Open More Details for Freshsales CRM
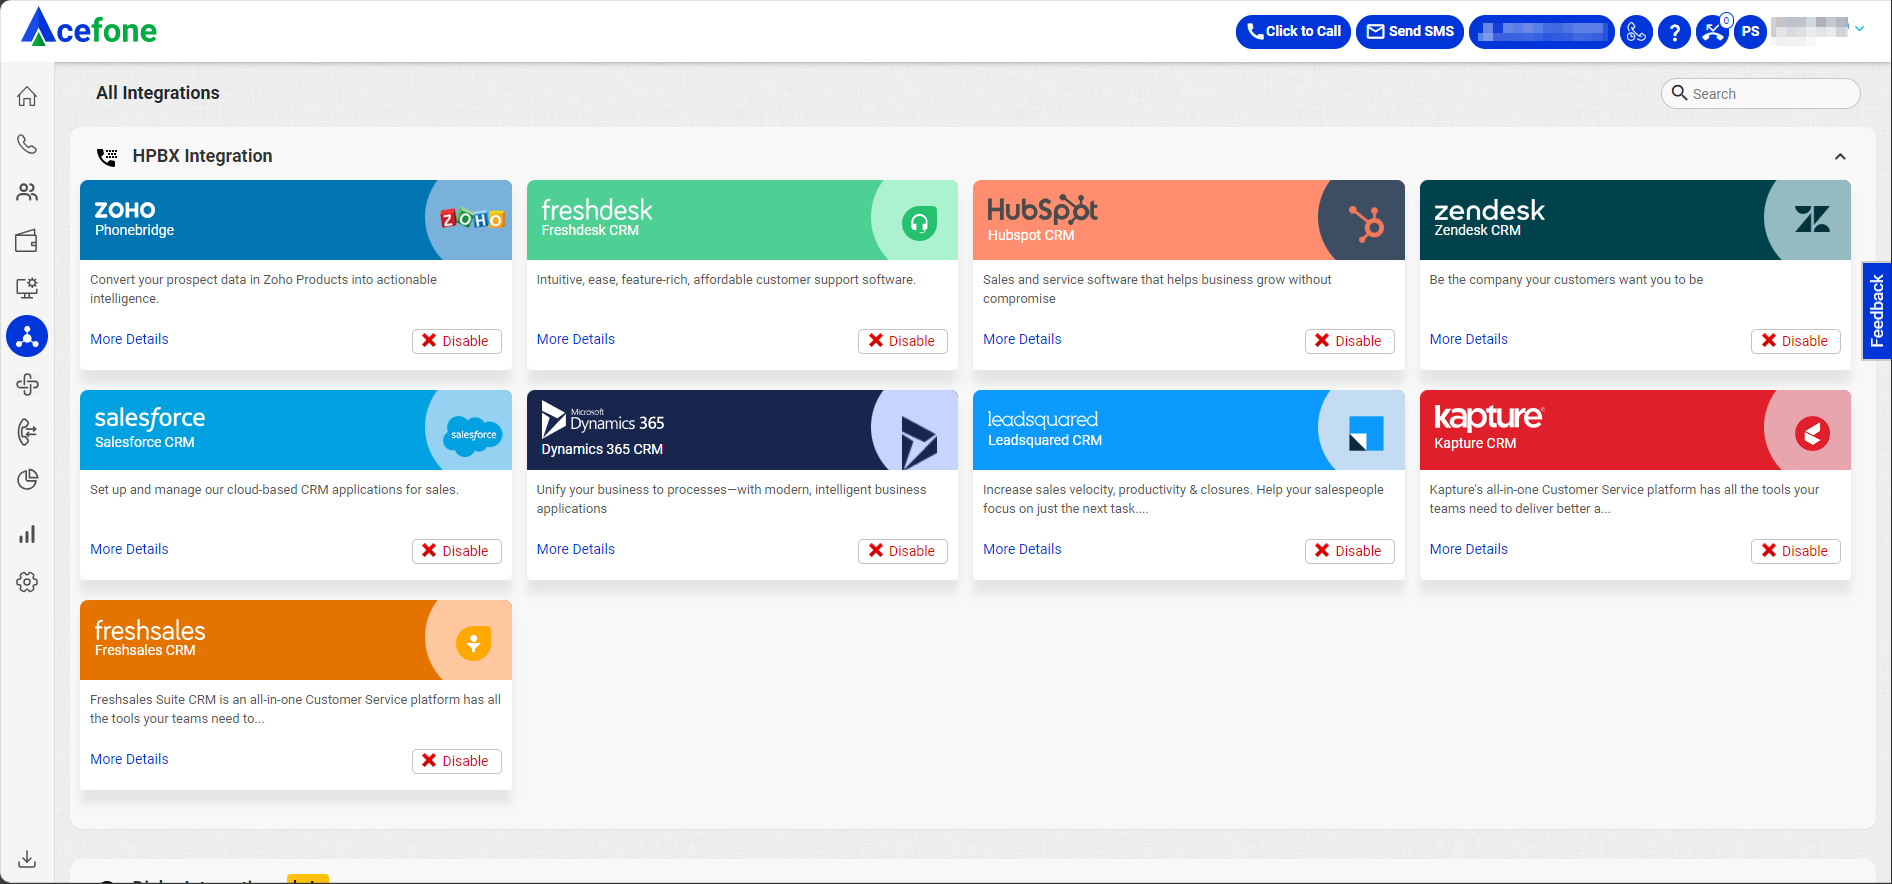Viewport: 1892px width, 884px height. click(x=129, y=759)
